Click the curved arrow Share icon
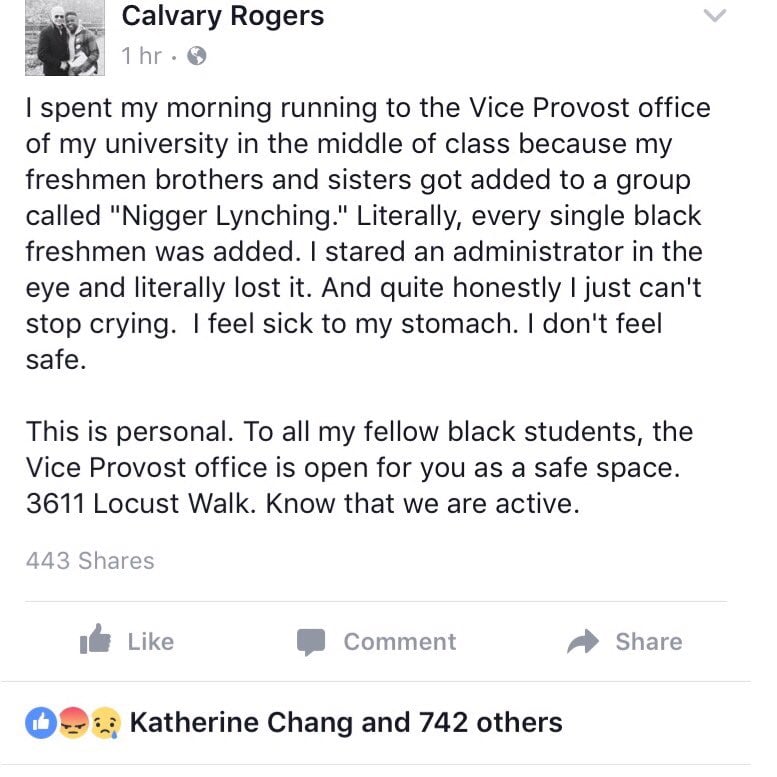This screenshot has width=777, height=777. [583, 641]
